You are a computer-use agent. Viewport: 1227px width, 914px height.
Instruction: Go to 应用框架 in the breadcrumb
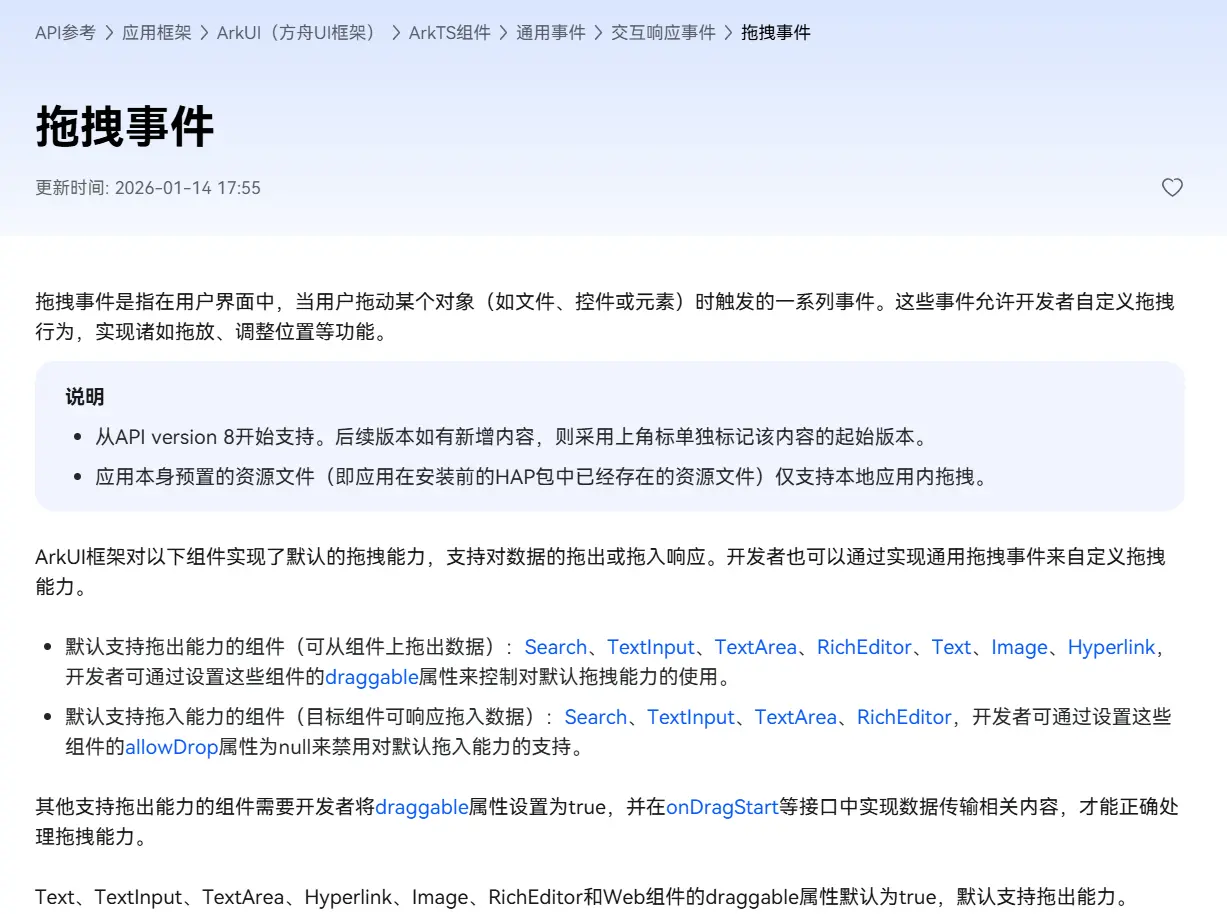click(156, 33)
